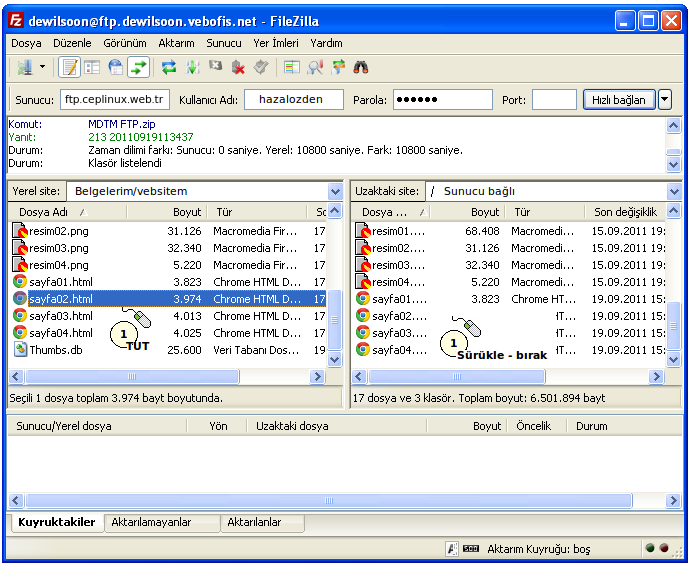Click the Port input field
This screenshot has width=692, height=564.
[x=554, y=100]
